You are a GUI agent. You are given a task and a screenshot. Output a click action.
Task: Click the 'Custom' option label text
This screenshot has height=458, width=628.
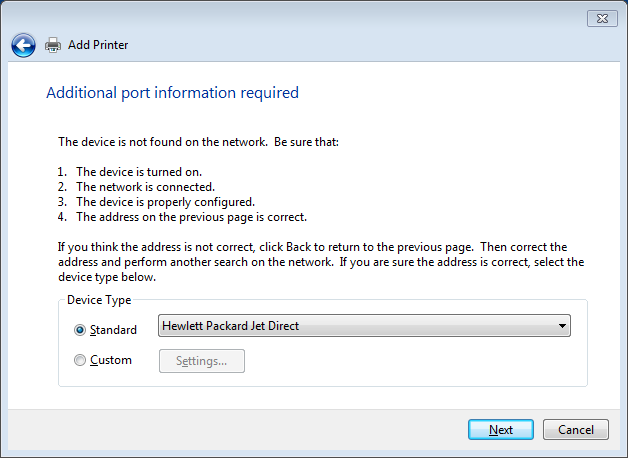tap(110, 361)
